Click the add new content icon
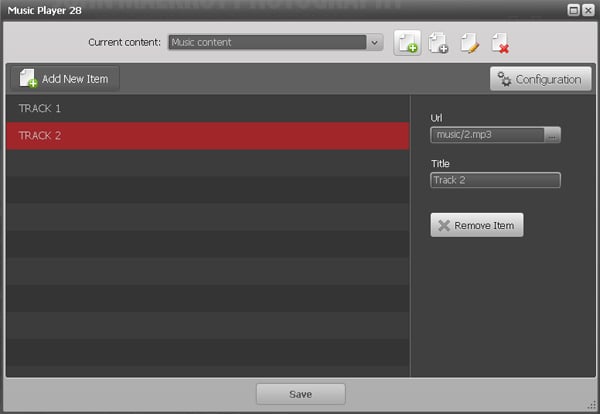The width and height of the screenshot is (600, 414). (407, 43)
